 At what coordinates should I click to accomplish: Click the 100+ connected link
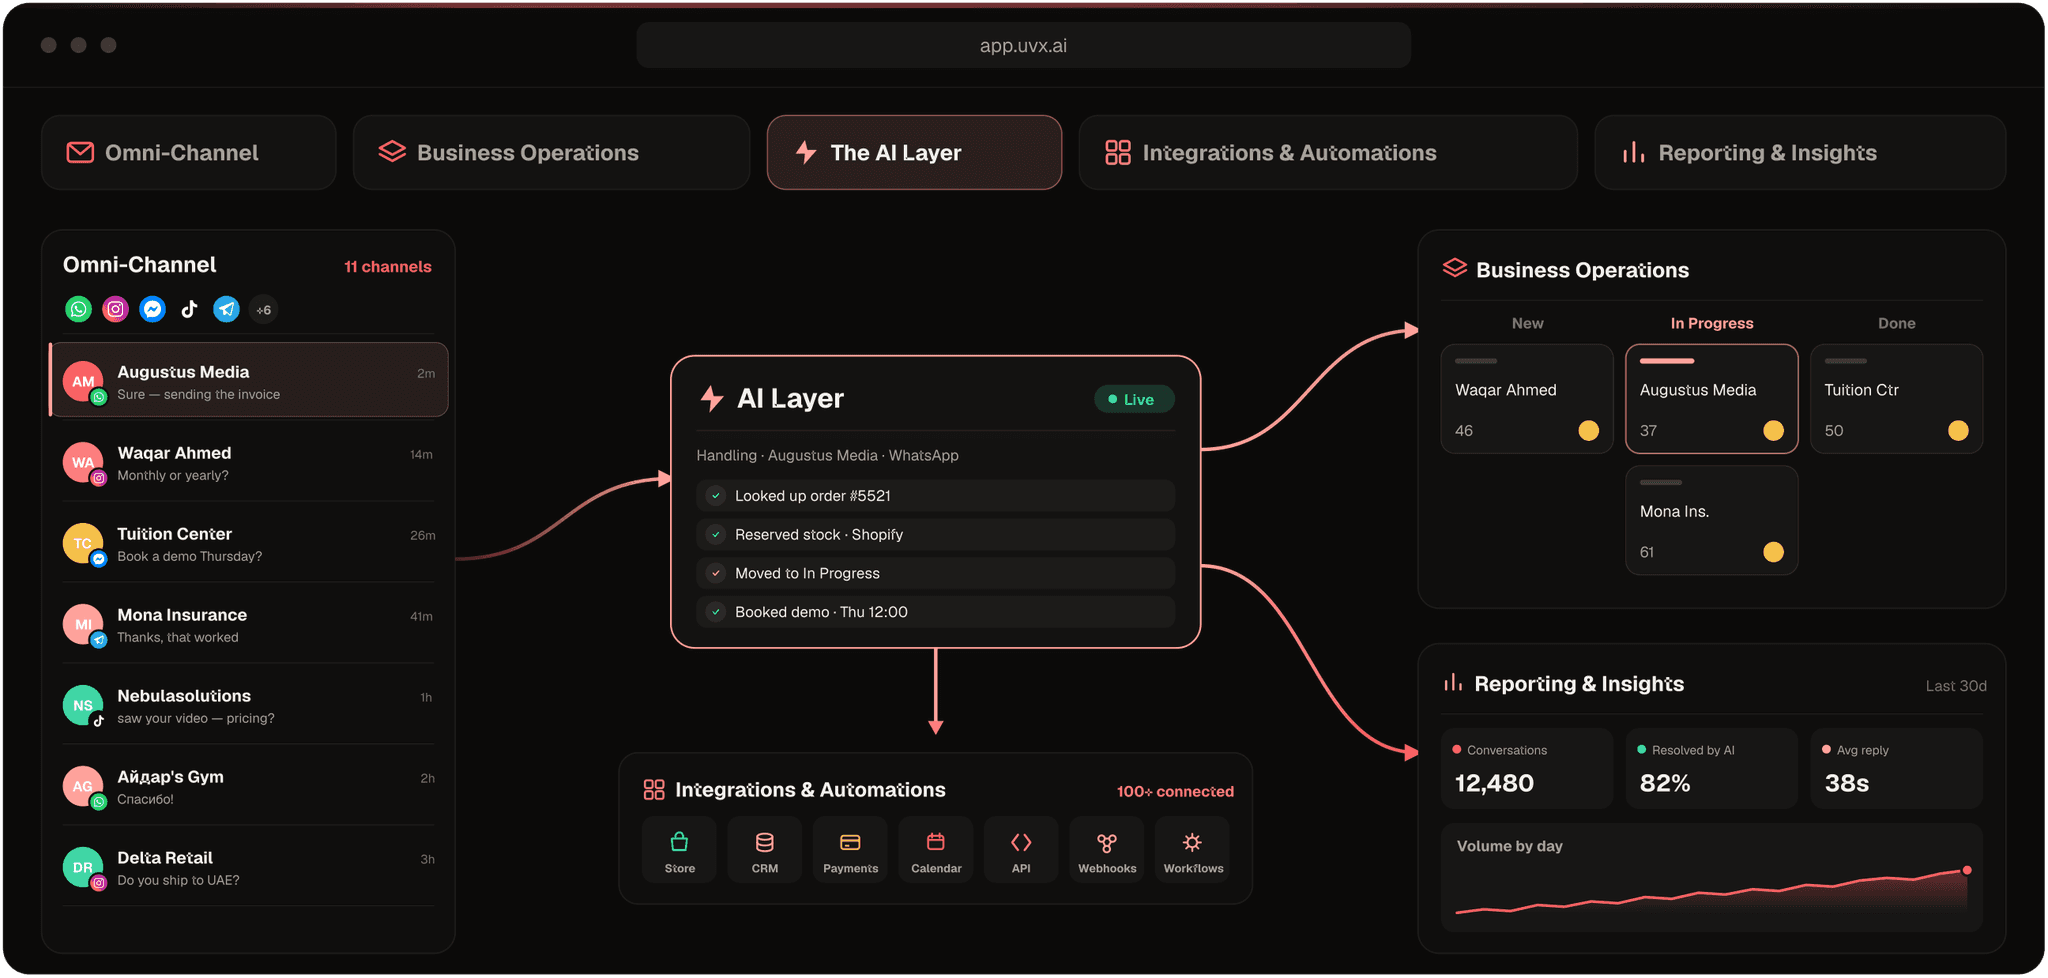tap(1175, 791)
